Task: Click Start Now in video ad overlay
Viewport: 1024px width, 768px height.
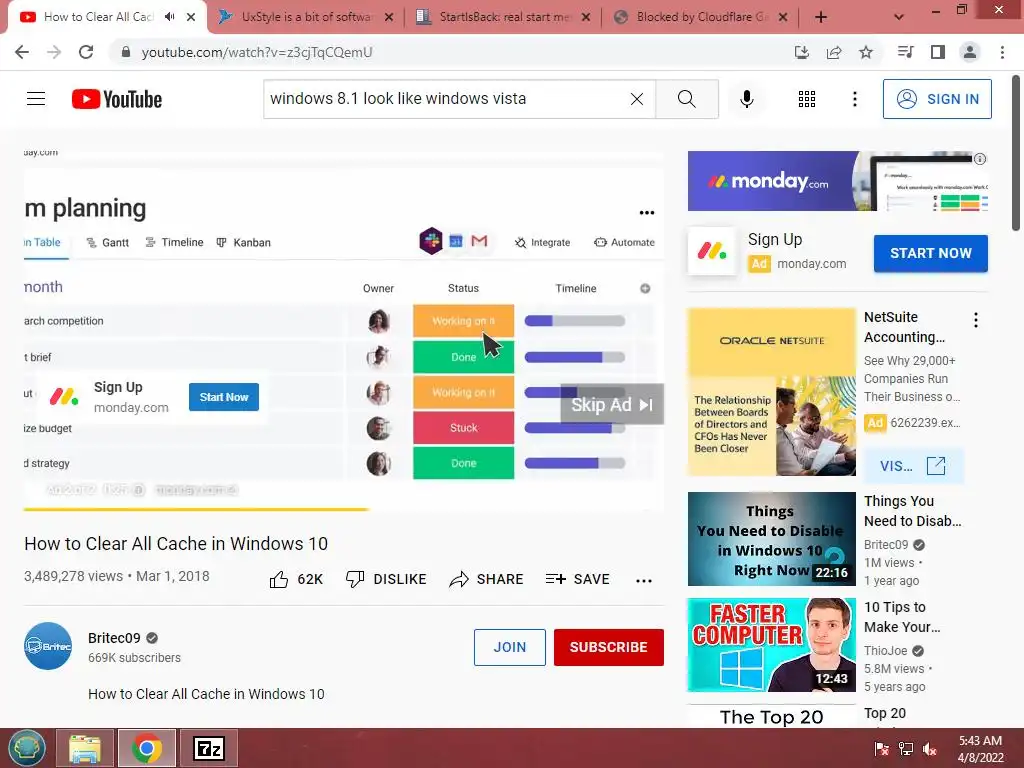Action: point(224,397)
